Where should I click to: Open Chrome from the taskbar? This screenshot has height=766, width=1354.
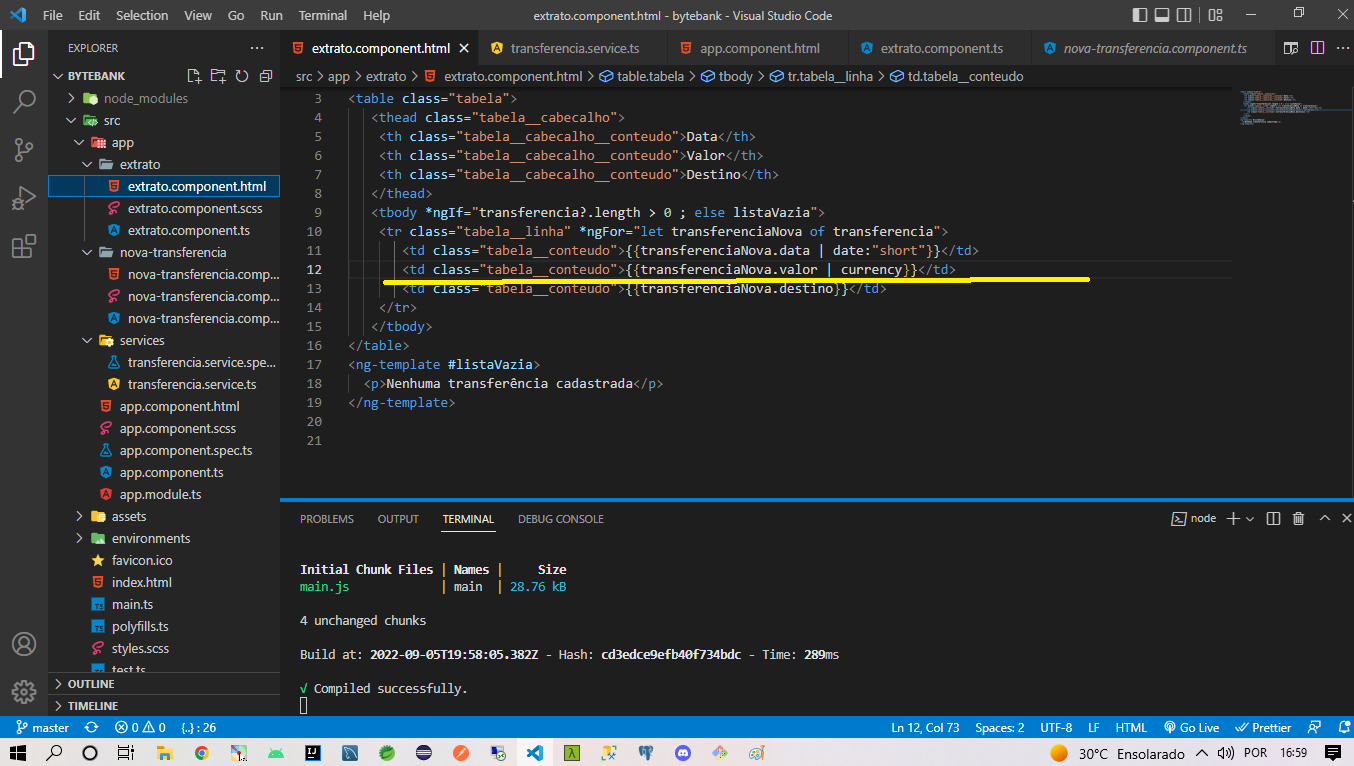pyautogui.click(x=201, y=753)
